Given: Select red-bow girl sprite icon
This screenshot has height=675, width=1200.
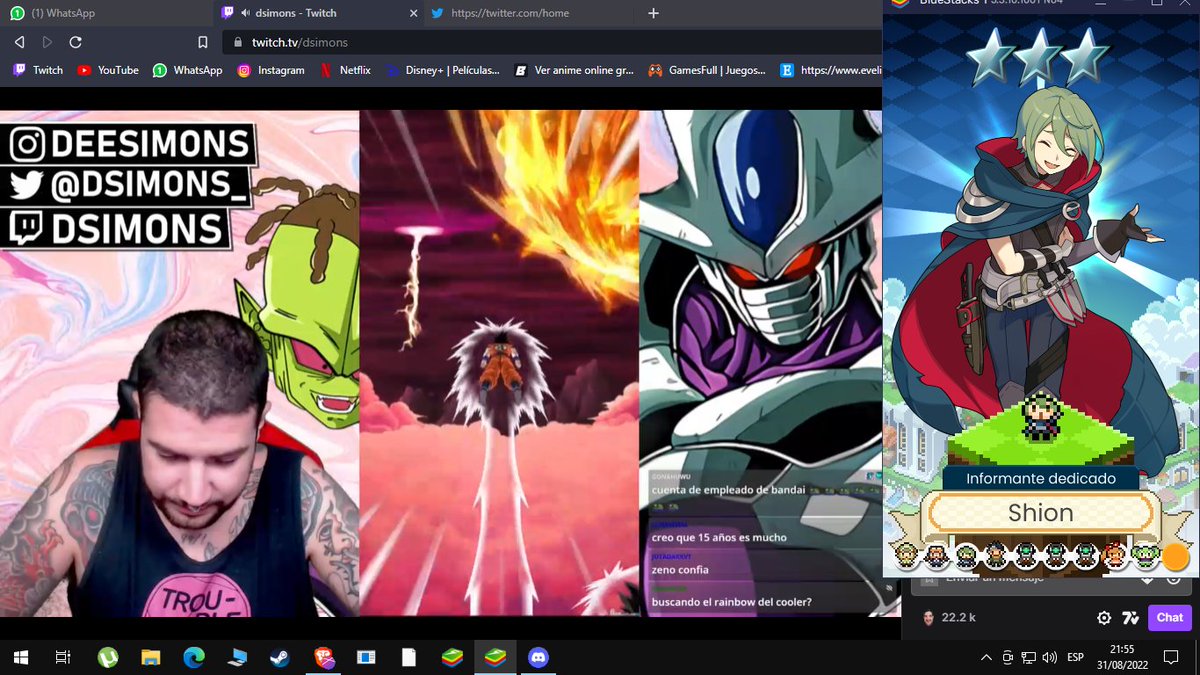Looking at the screenshot, I should click(x=1115, y=556).
